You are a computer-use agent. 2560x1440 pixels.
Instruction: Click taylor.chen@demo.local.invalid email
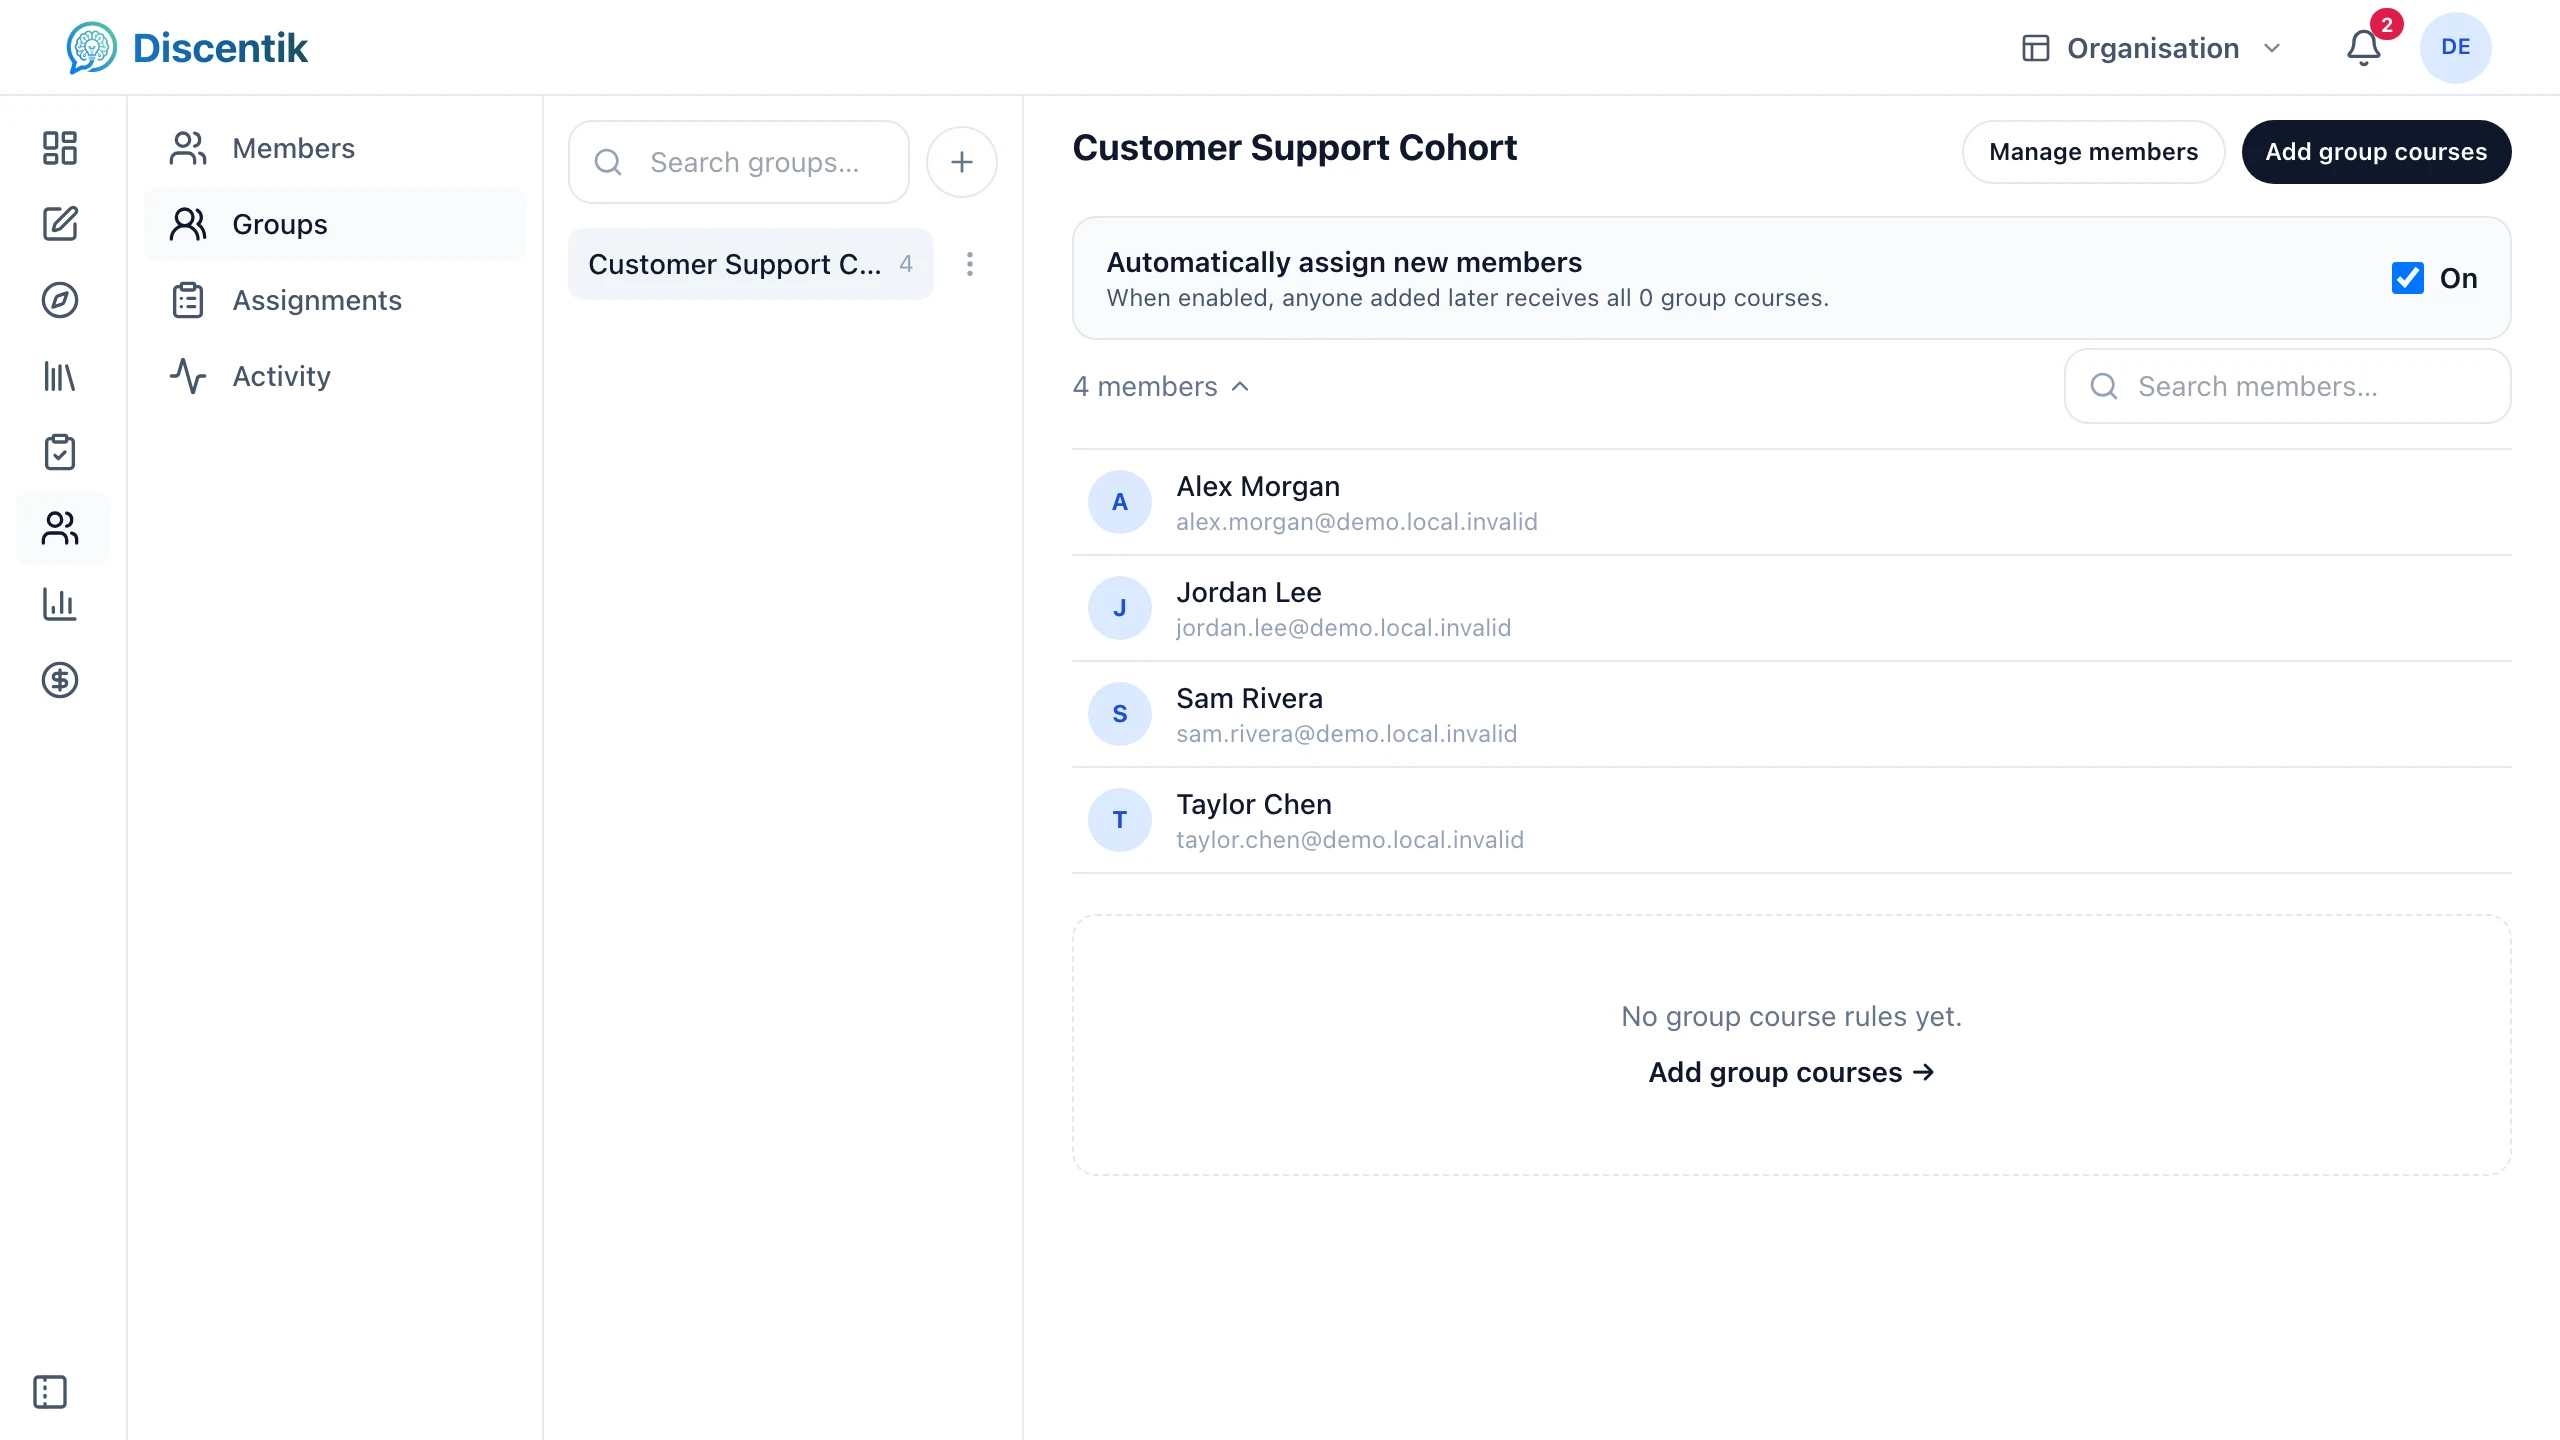point(1350,840)
